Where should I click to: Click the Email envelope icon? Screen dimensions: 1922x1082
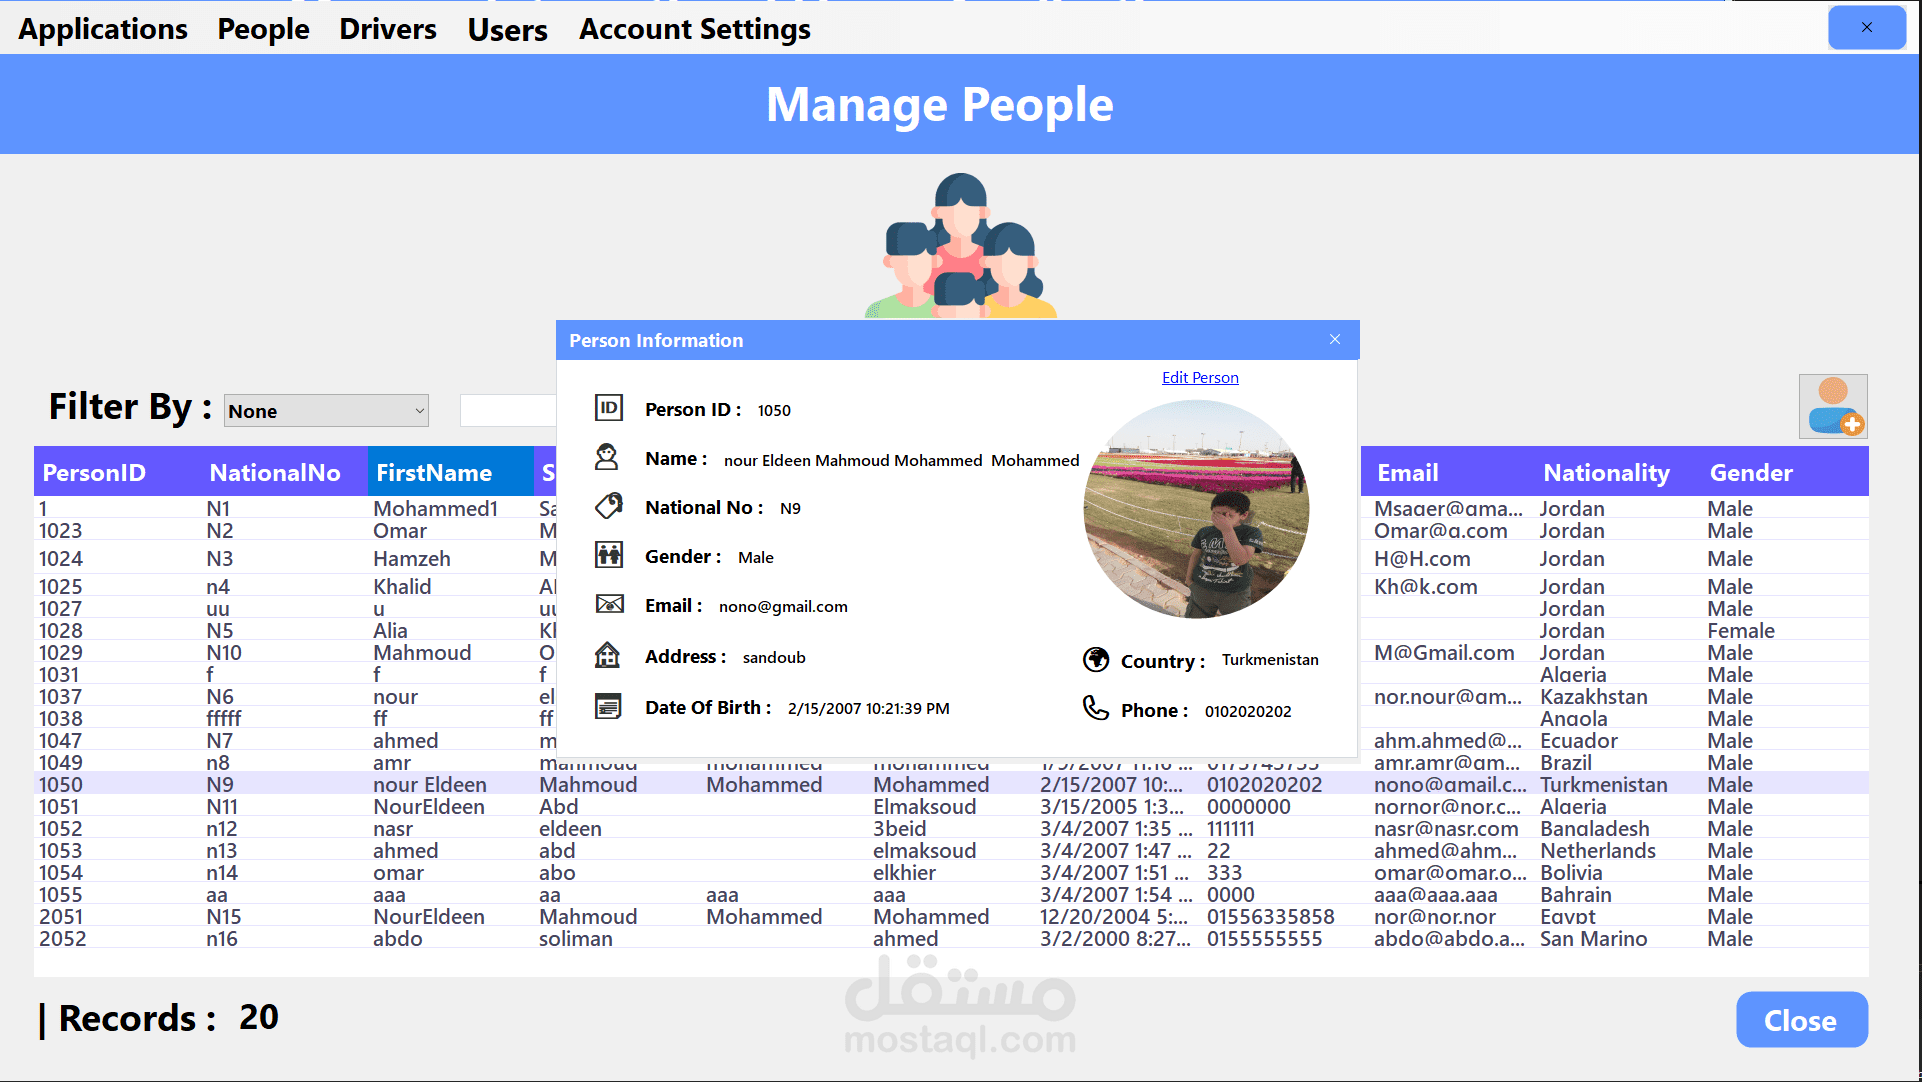point(609,604)
